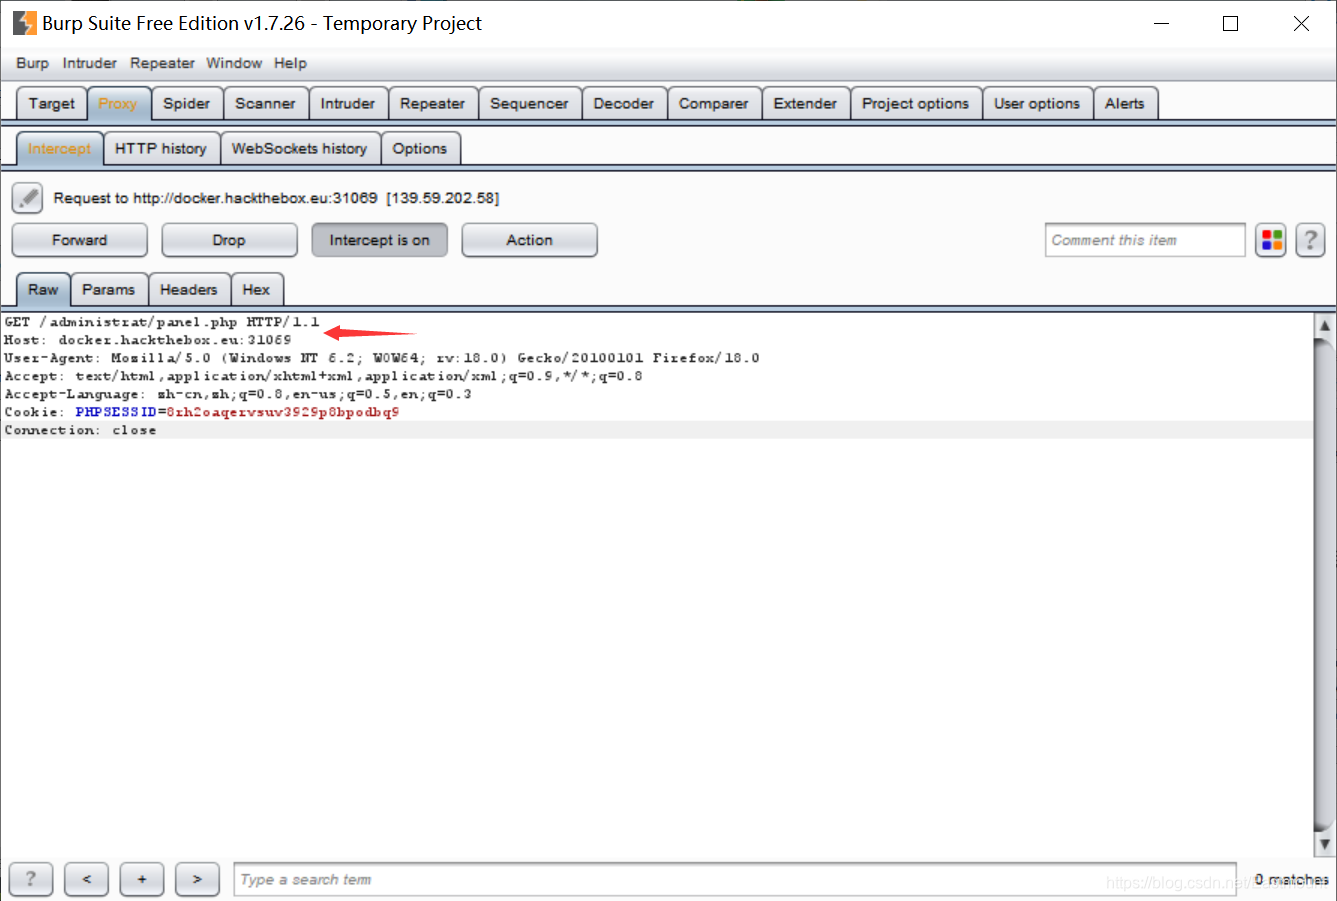Drop the intercepted request
The height and width of the screenshot is (901, 1337).
[x=229, y=240]
